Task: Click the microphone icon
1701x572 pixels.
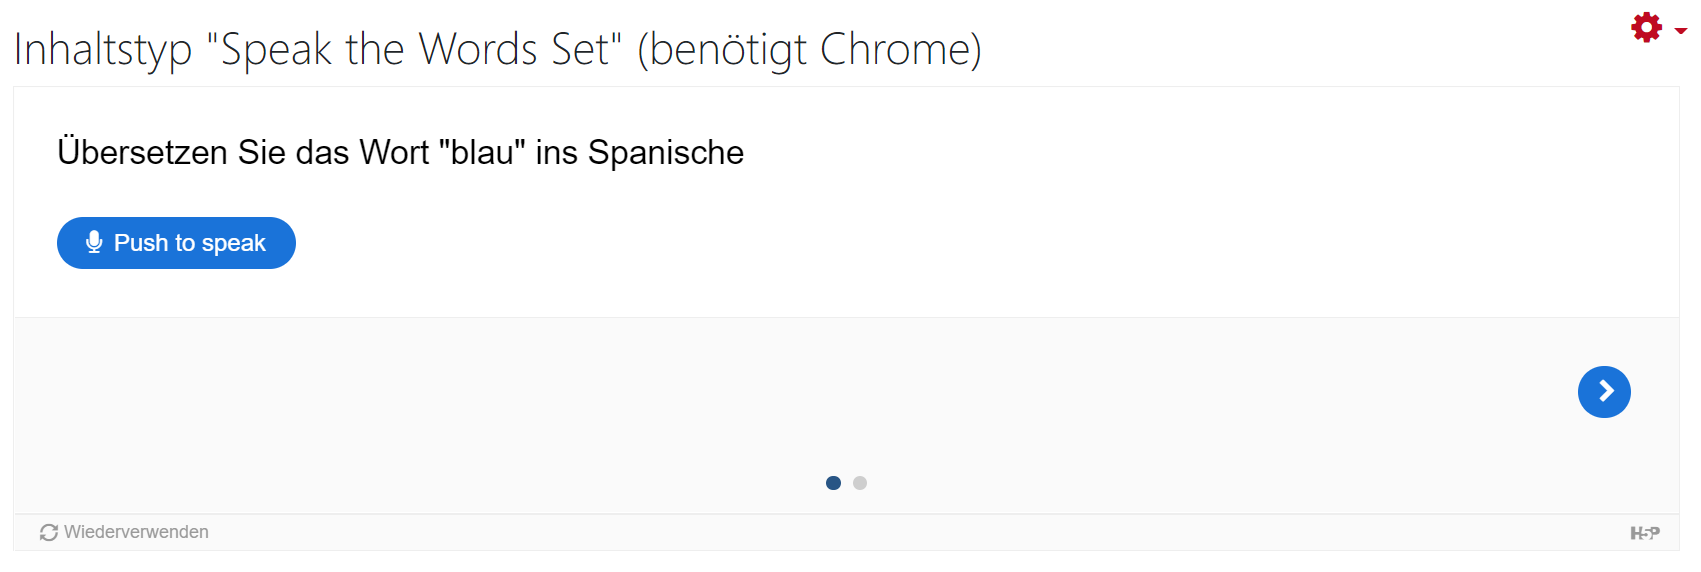Action: tap(94, 243)
